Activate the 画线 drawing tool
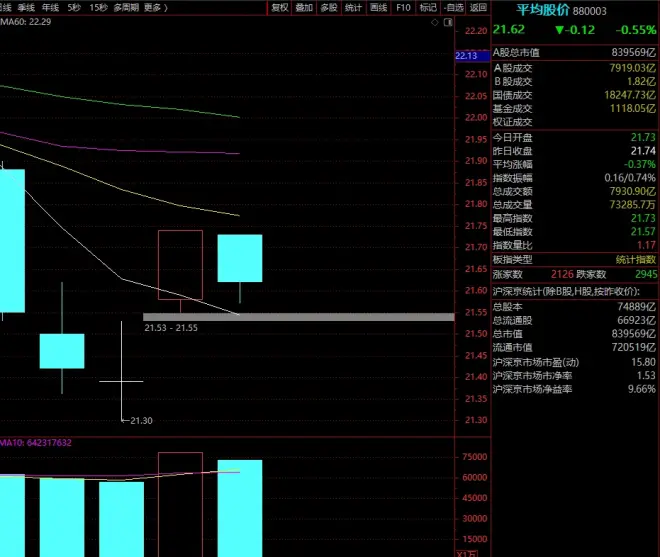This screenshot has height=557, width=660. (x=378, y=7)
